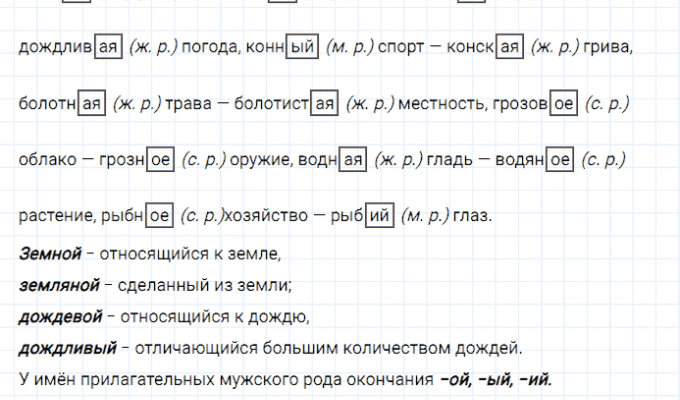Select the boxed ending 'ий' after 'рыб'
The height and width of the screenshot is (400, 680).
pyautogui.click(x=379, y=215)
